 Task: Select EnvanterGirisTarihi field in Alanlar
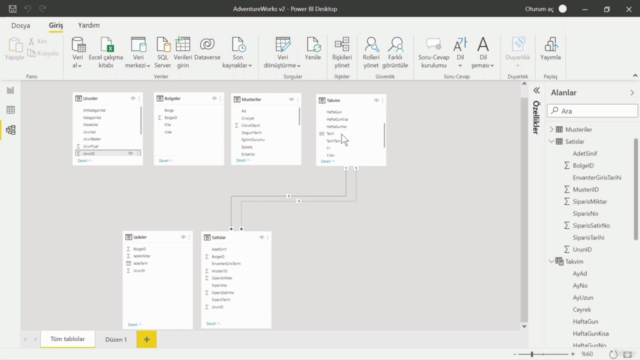[x=597, y=178]
